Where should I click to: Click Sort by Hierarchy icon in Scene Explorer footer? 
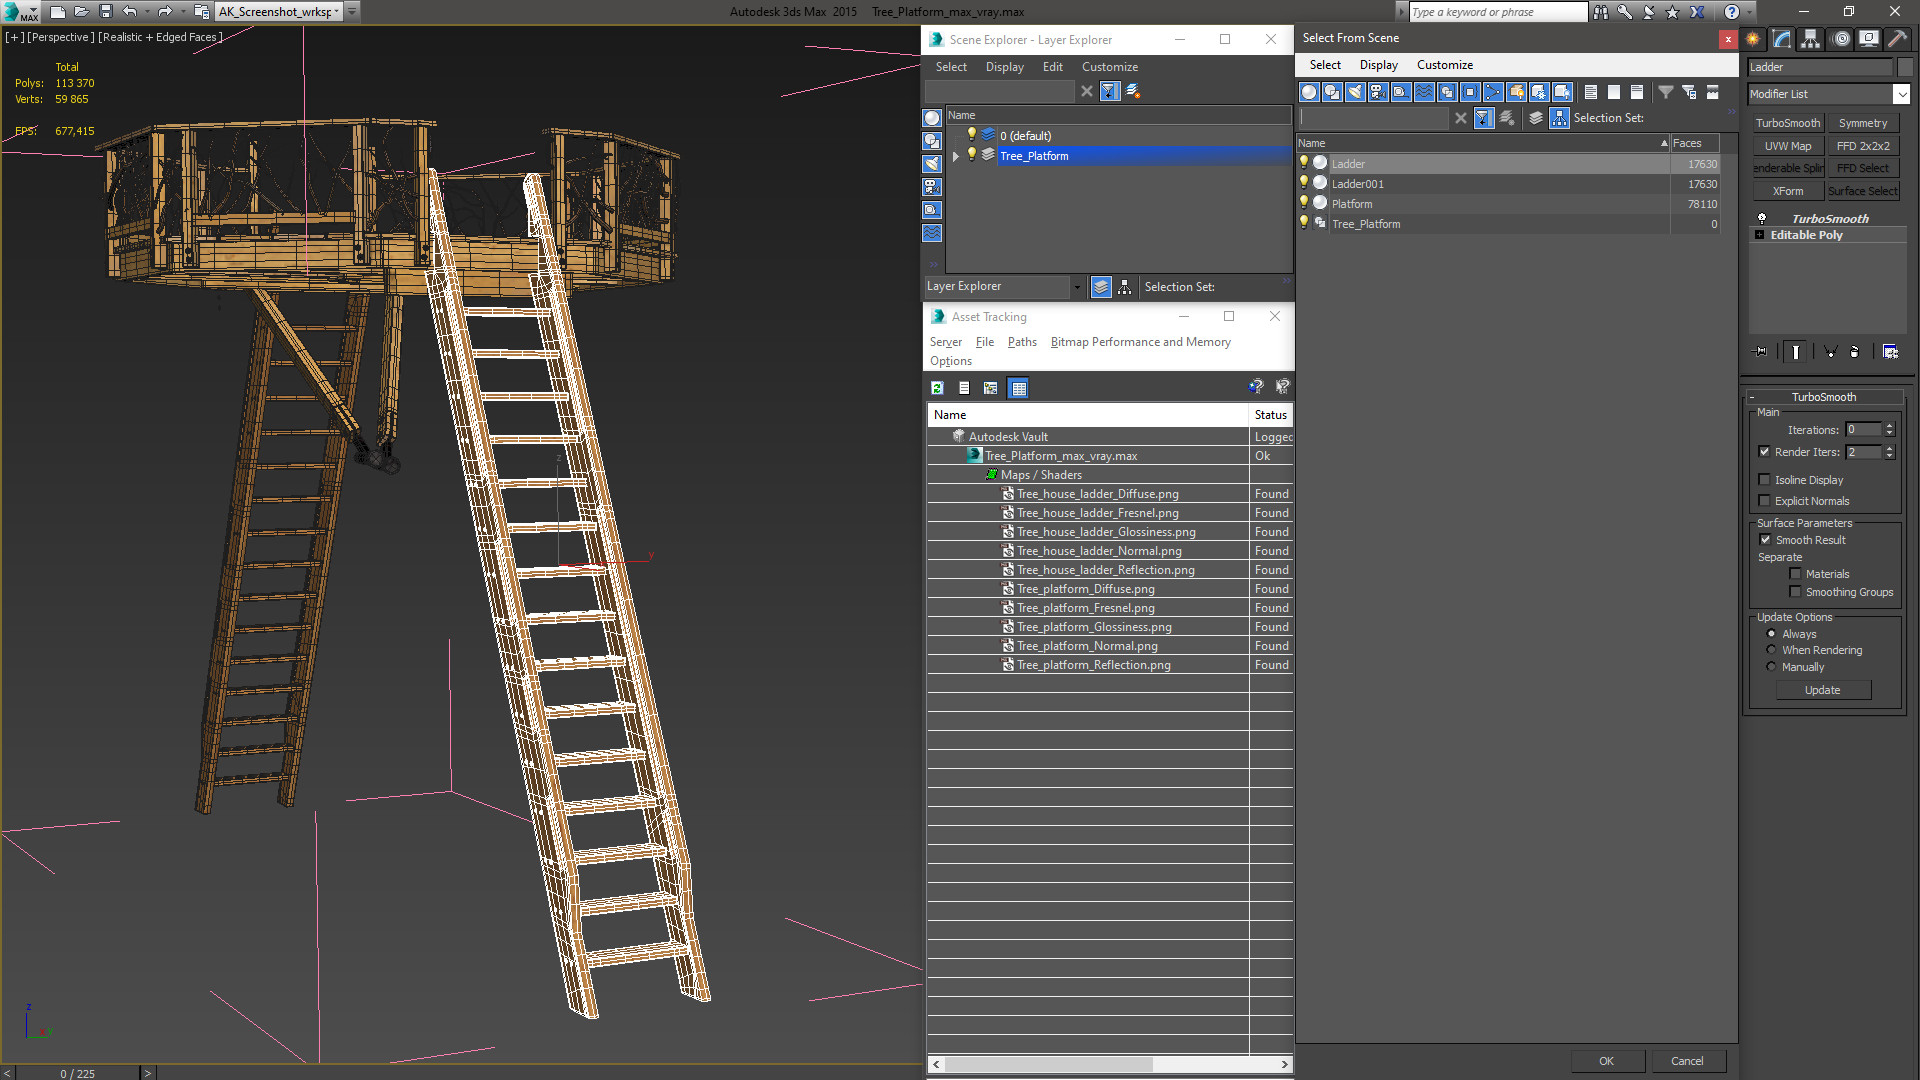(1125, 287)
